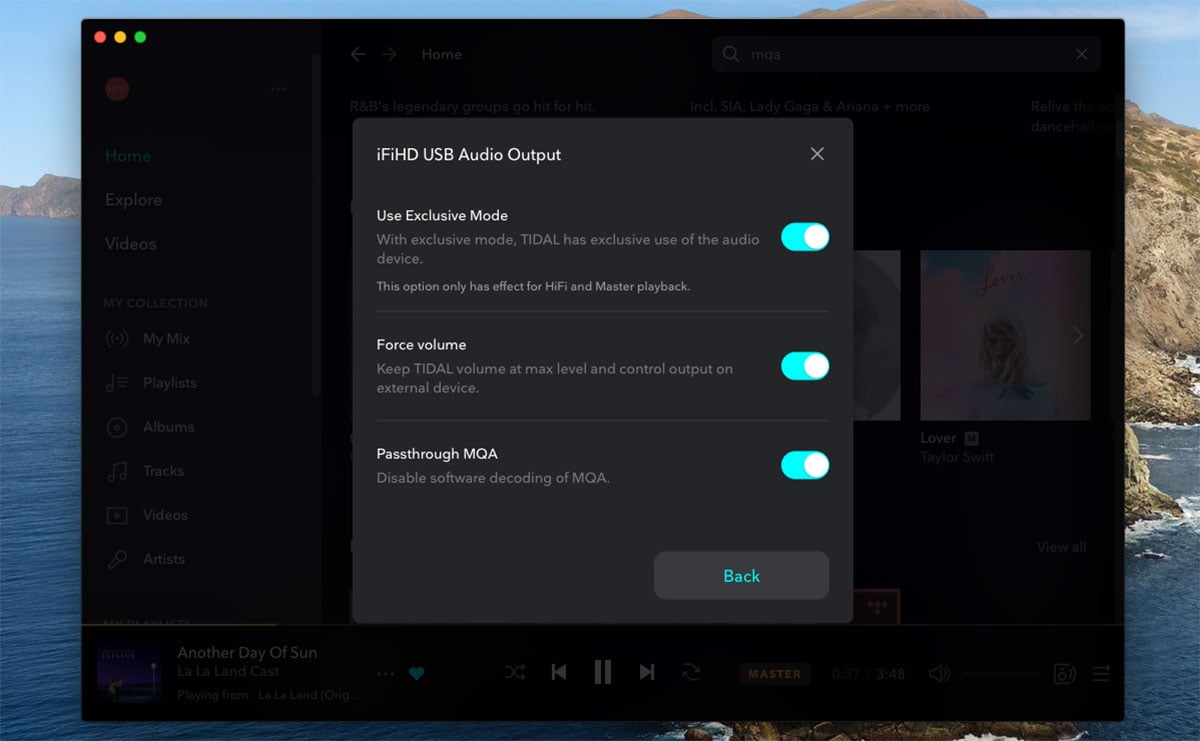Click the MASTER quality badge

pos(775,674)
